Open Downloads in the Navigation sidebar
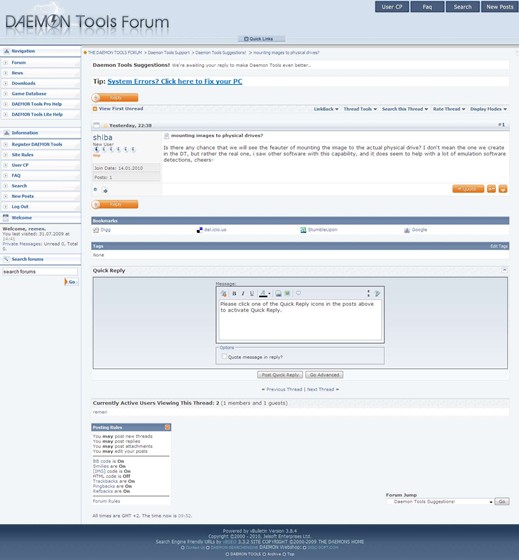 tap(23, 83)
